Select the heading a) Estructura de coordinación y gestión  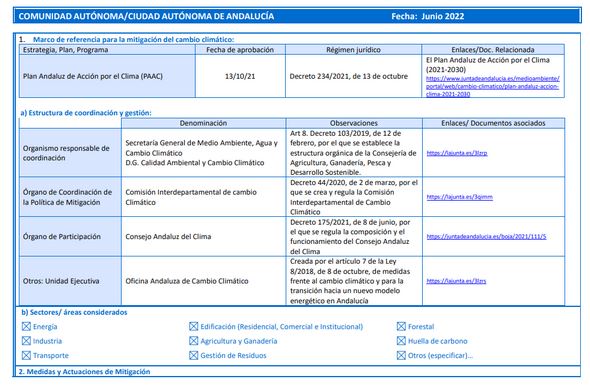point(86,113)
